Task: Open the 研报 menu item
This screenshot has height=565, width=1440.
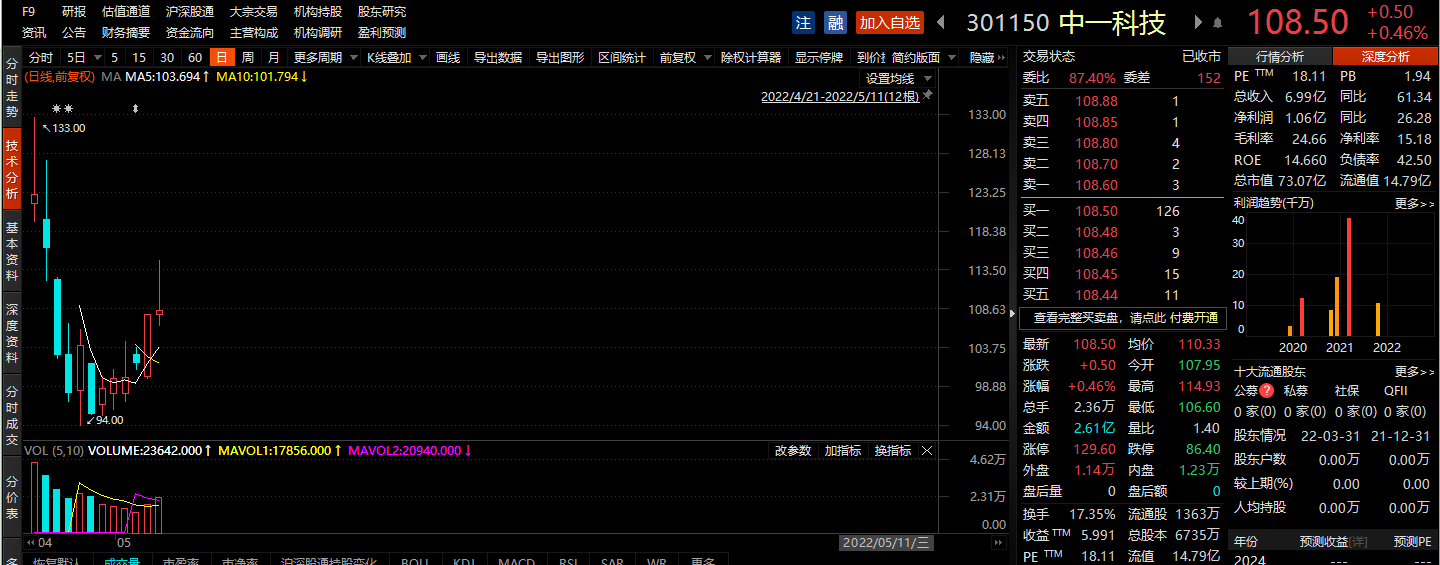Action: point(74,12)
